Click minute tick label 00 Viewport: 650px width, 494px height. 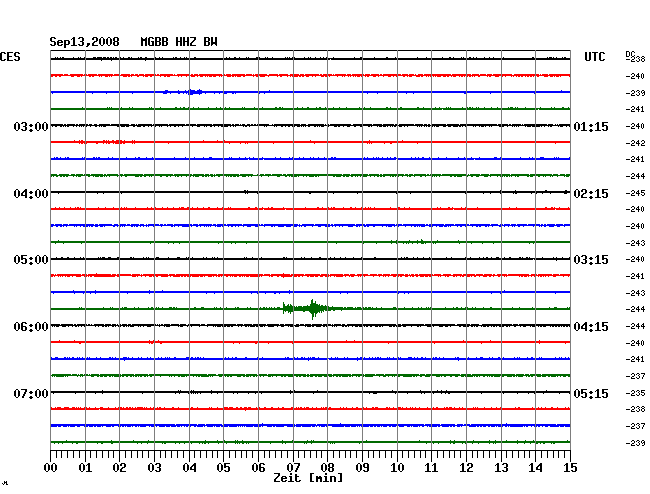(51, 467)
